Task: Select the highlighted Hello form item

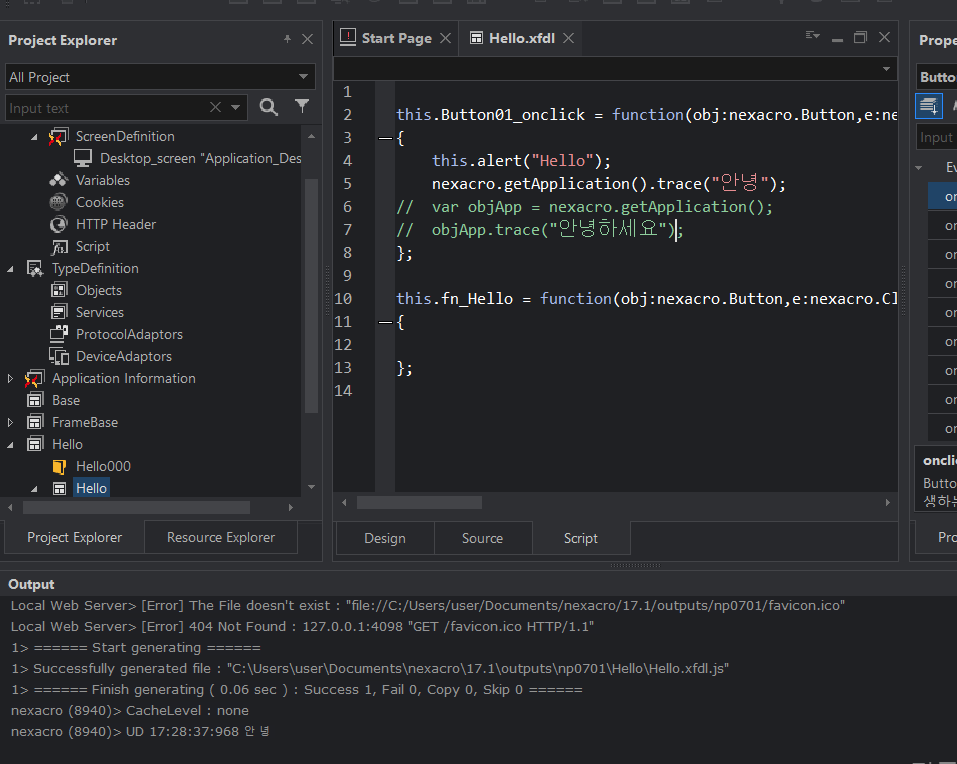Action: tap(91, 488)
